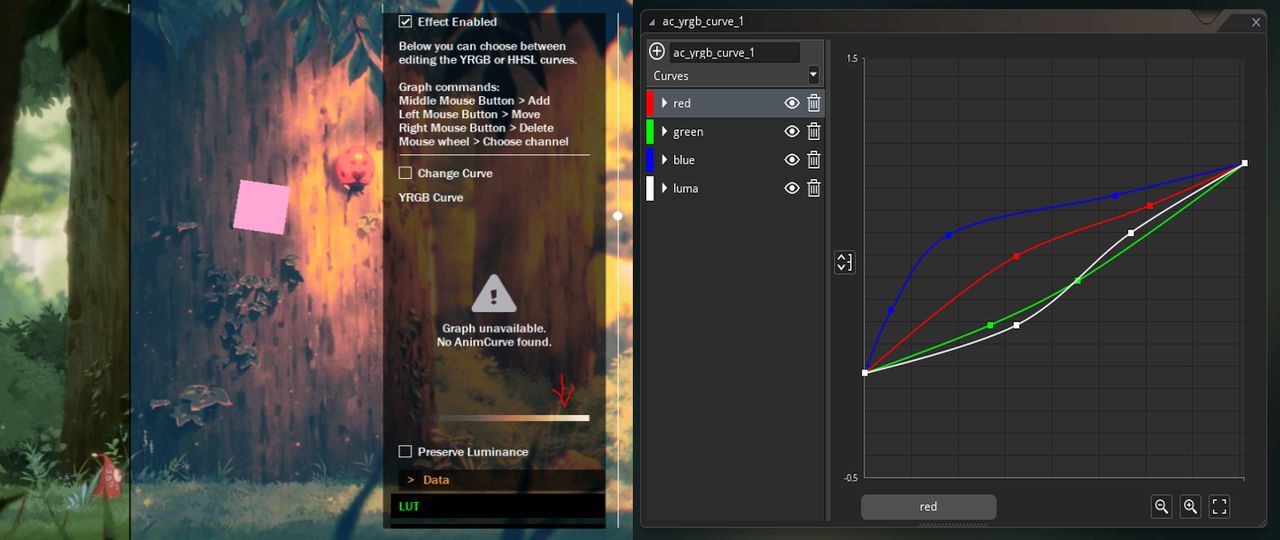Toggle visibility of the luma channel
Image resolution: width=1280 pixels, height=540 pixels.
(792, 188)
